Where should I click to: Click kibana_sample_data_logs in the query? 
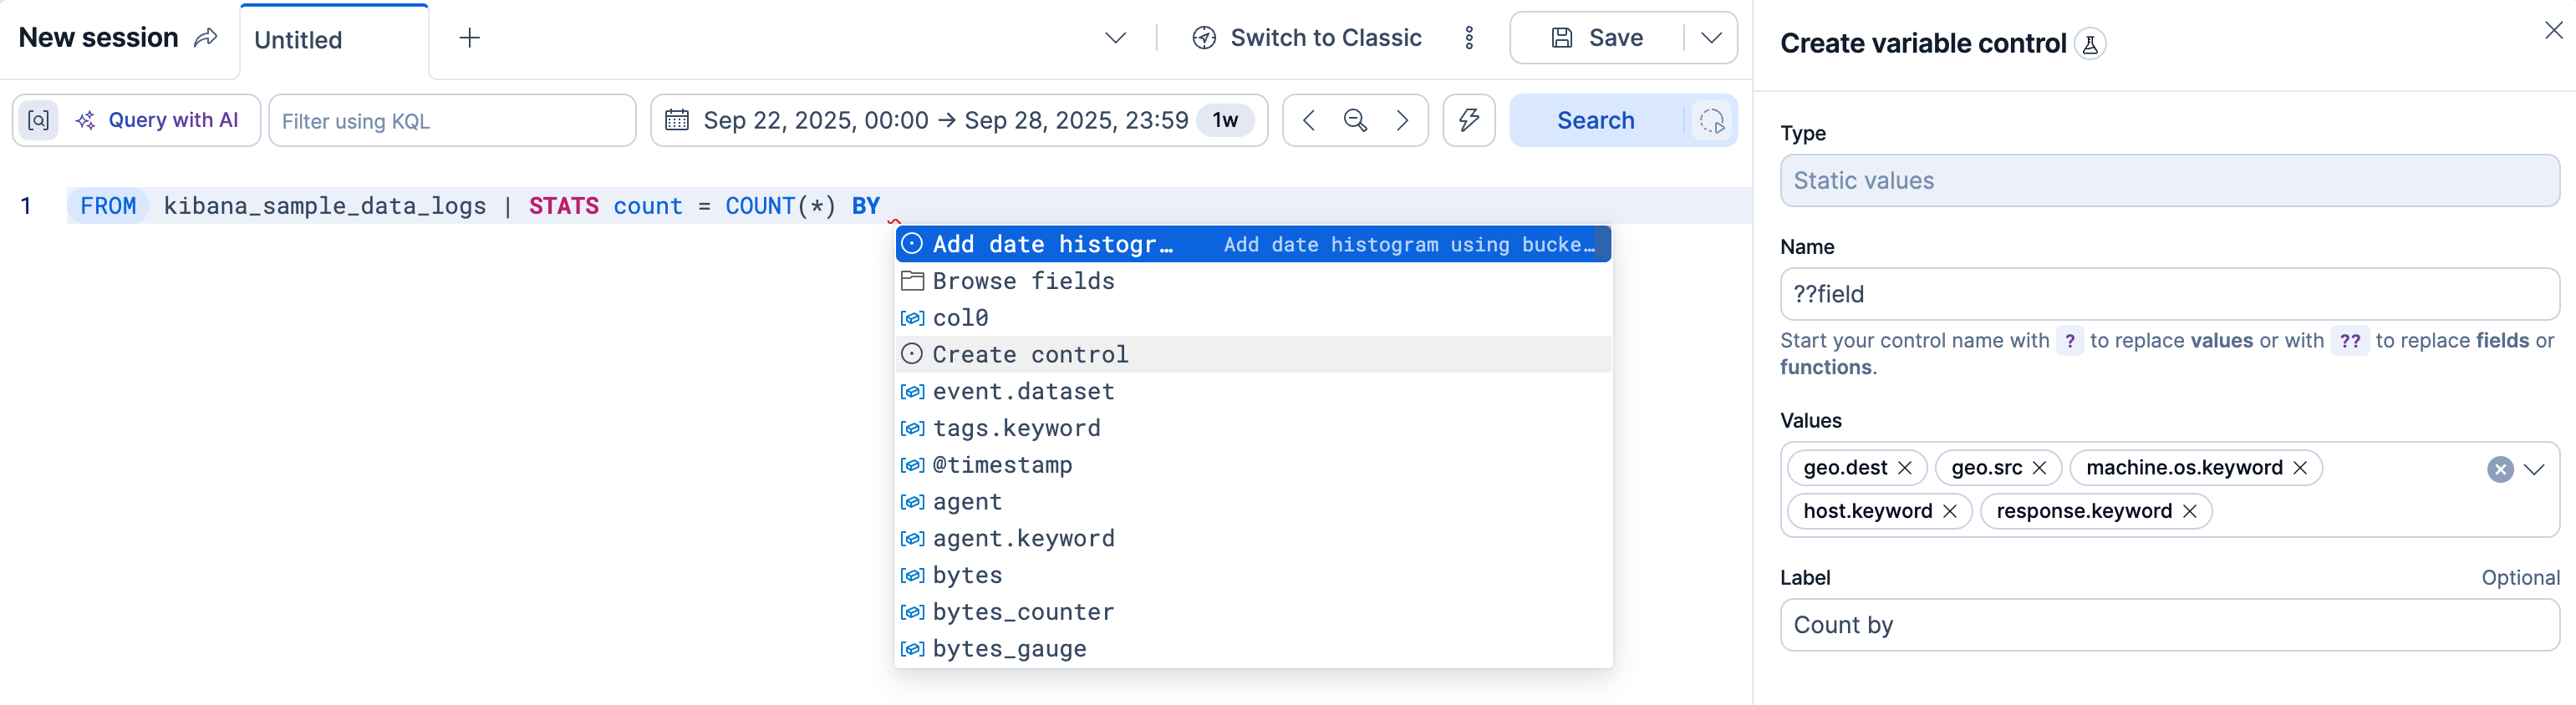(x=325, y=206)
